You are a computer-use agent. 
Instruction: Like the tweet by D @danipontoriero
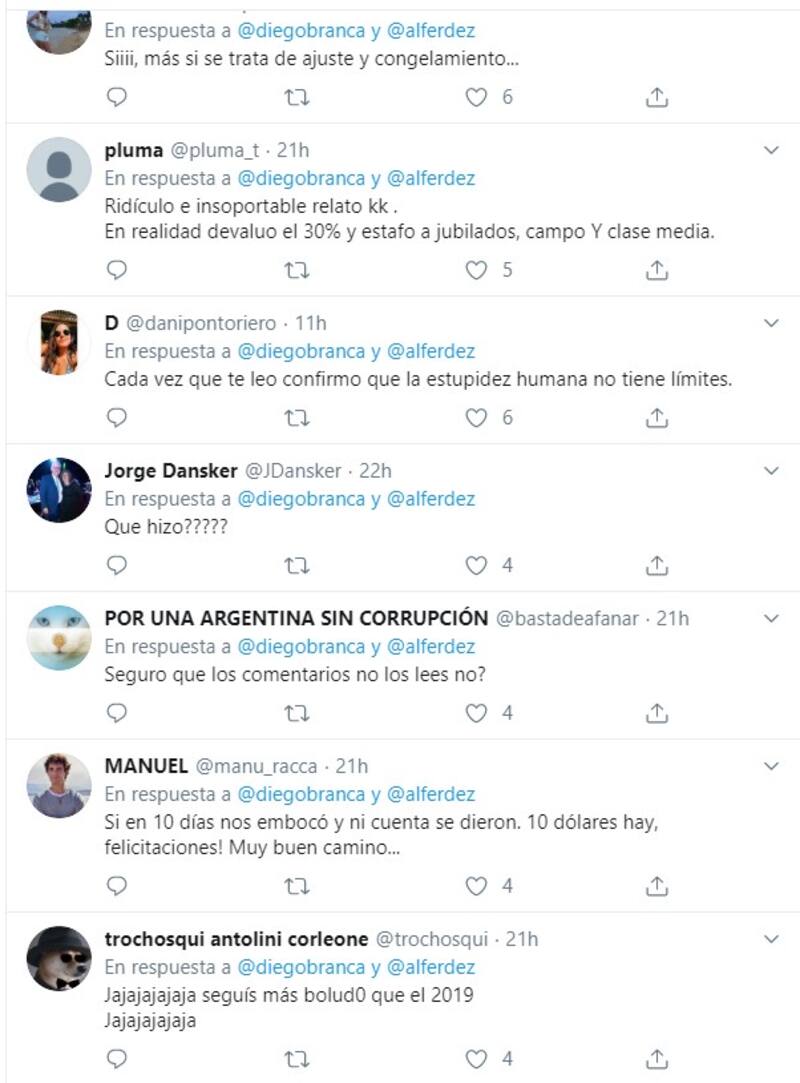pos(477,418)
